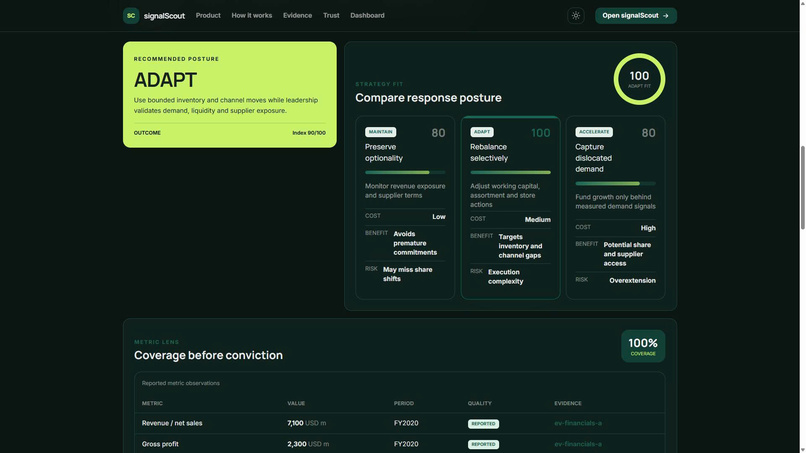The image size is (806, 453).
Task: Select the Accelerate posture card badge
Action: point(594,132)
